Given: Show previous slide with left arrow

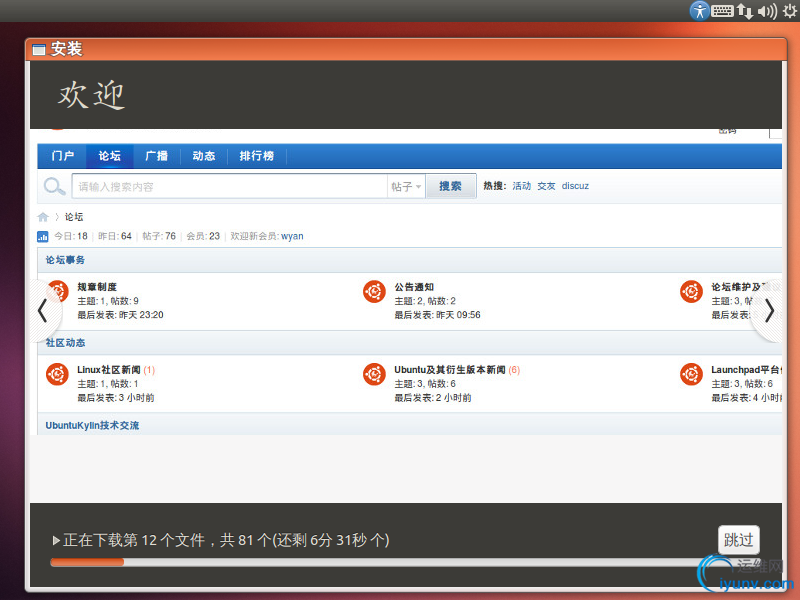Looking at the screenshot, I should pyautogui.click(x=43, y=311).
